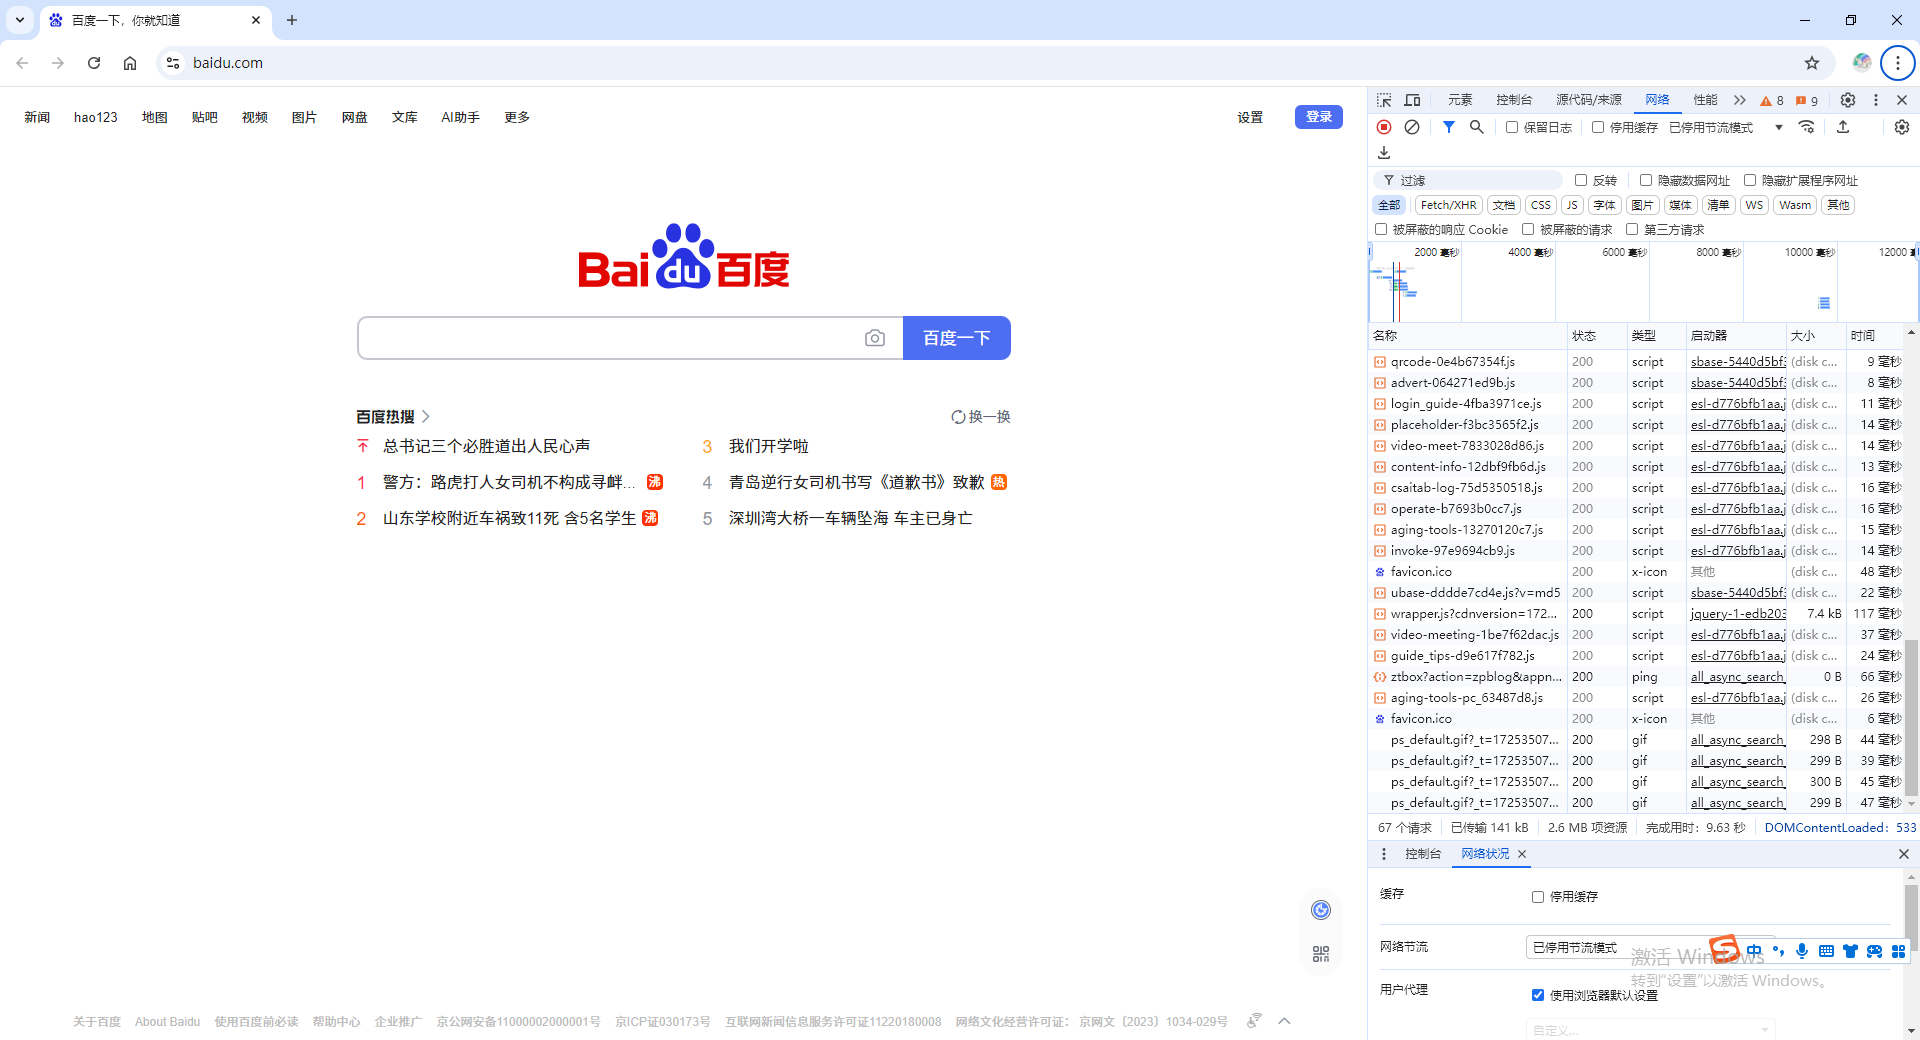This screenshot has height=1040, width=1920.
Task: Click in the Baidu search input box
Action: [610, 338]
